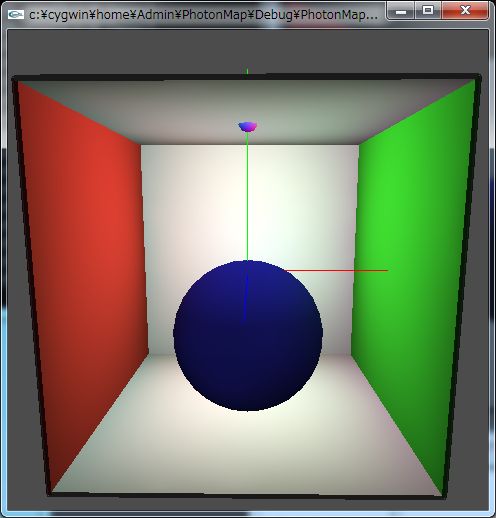Maximize the PhotonMap window
This screenshot has height=518, width=496.
click(428, 11)
